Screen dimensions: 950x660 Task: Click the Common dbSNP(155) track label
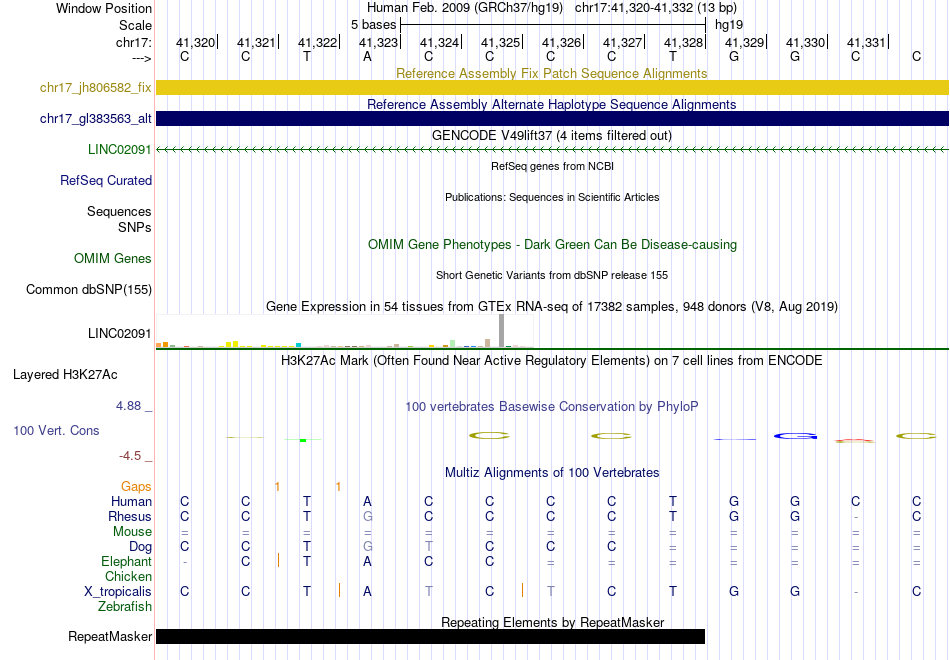coord(89,290)
